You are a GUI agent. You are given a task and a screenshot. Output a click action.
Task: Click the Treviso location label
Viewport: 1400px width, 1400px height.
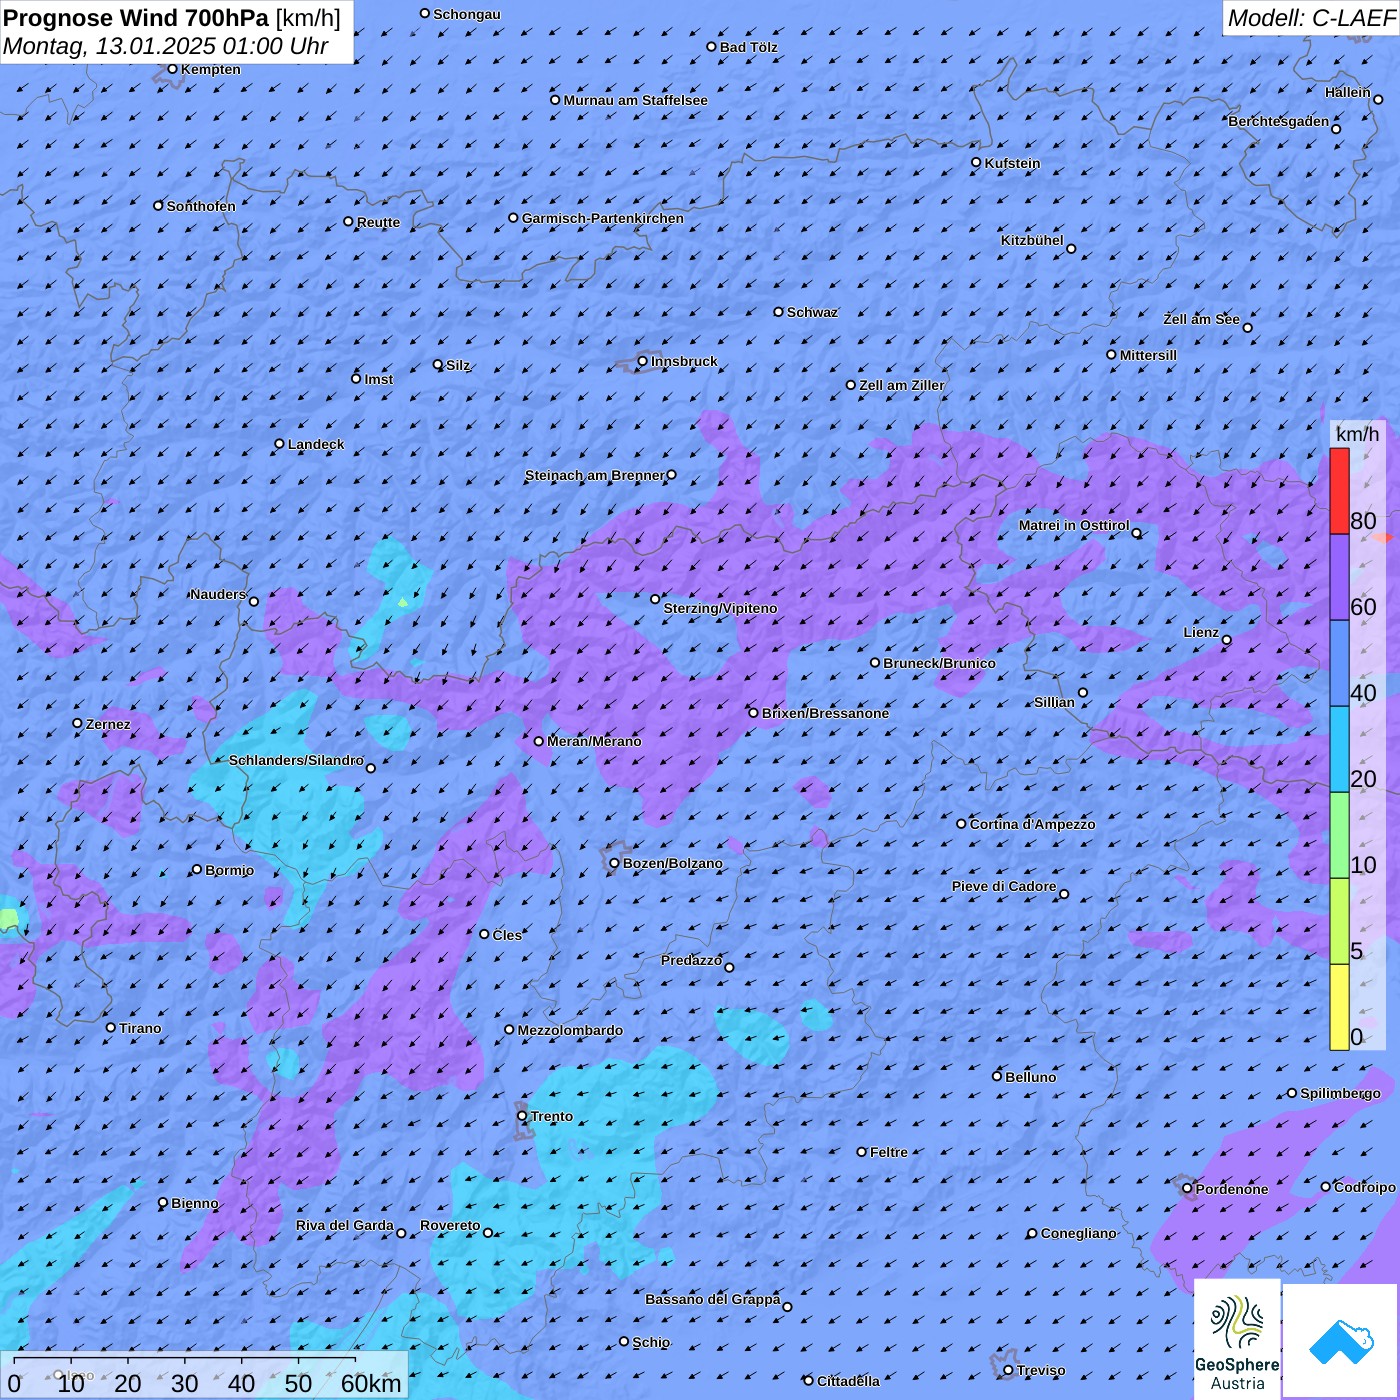(x=1041, y=1370)
